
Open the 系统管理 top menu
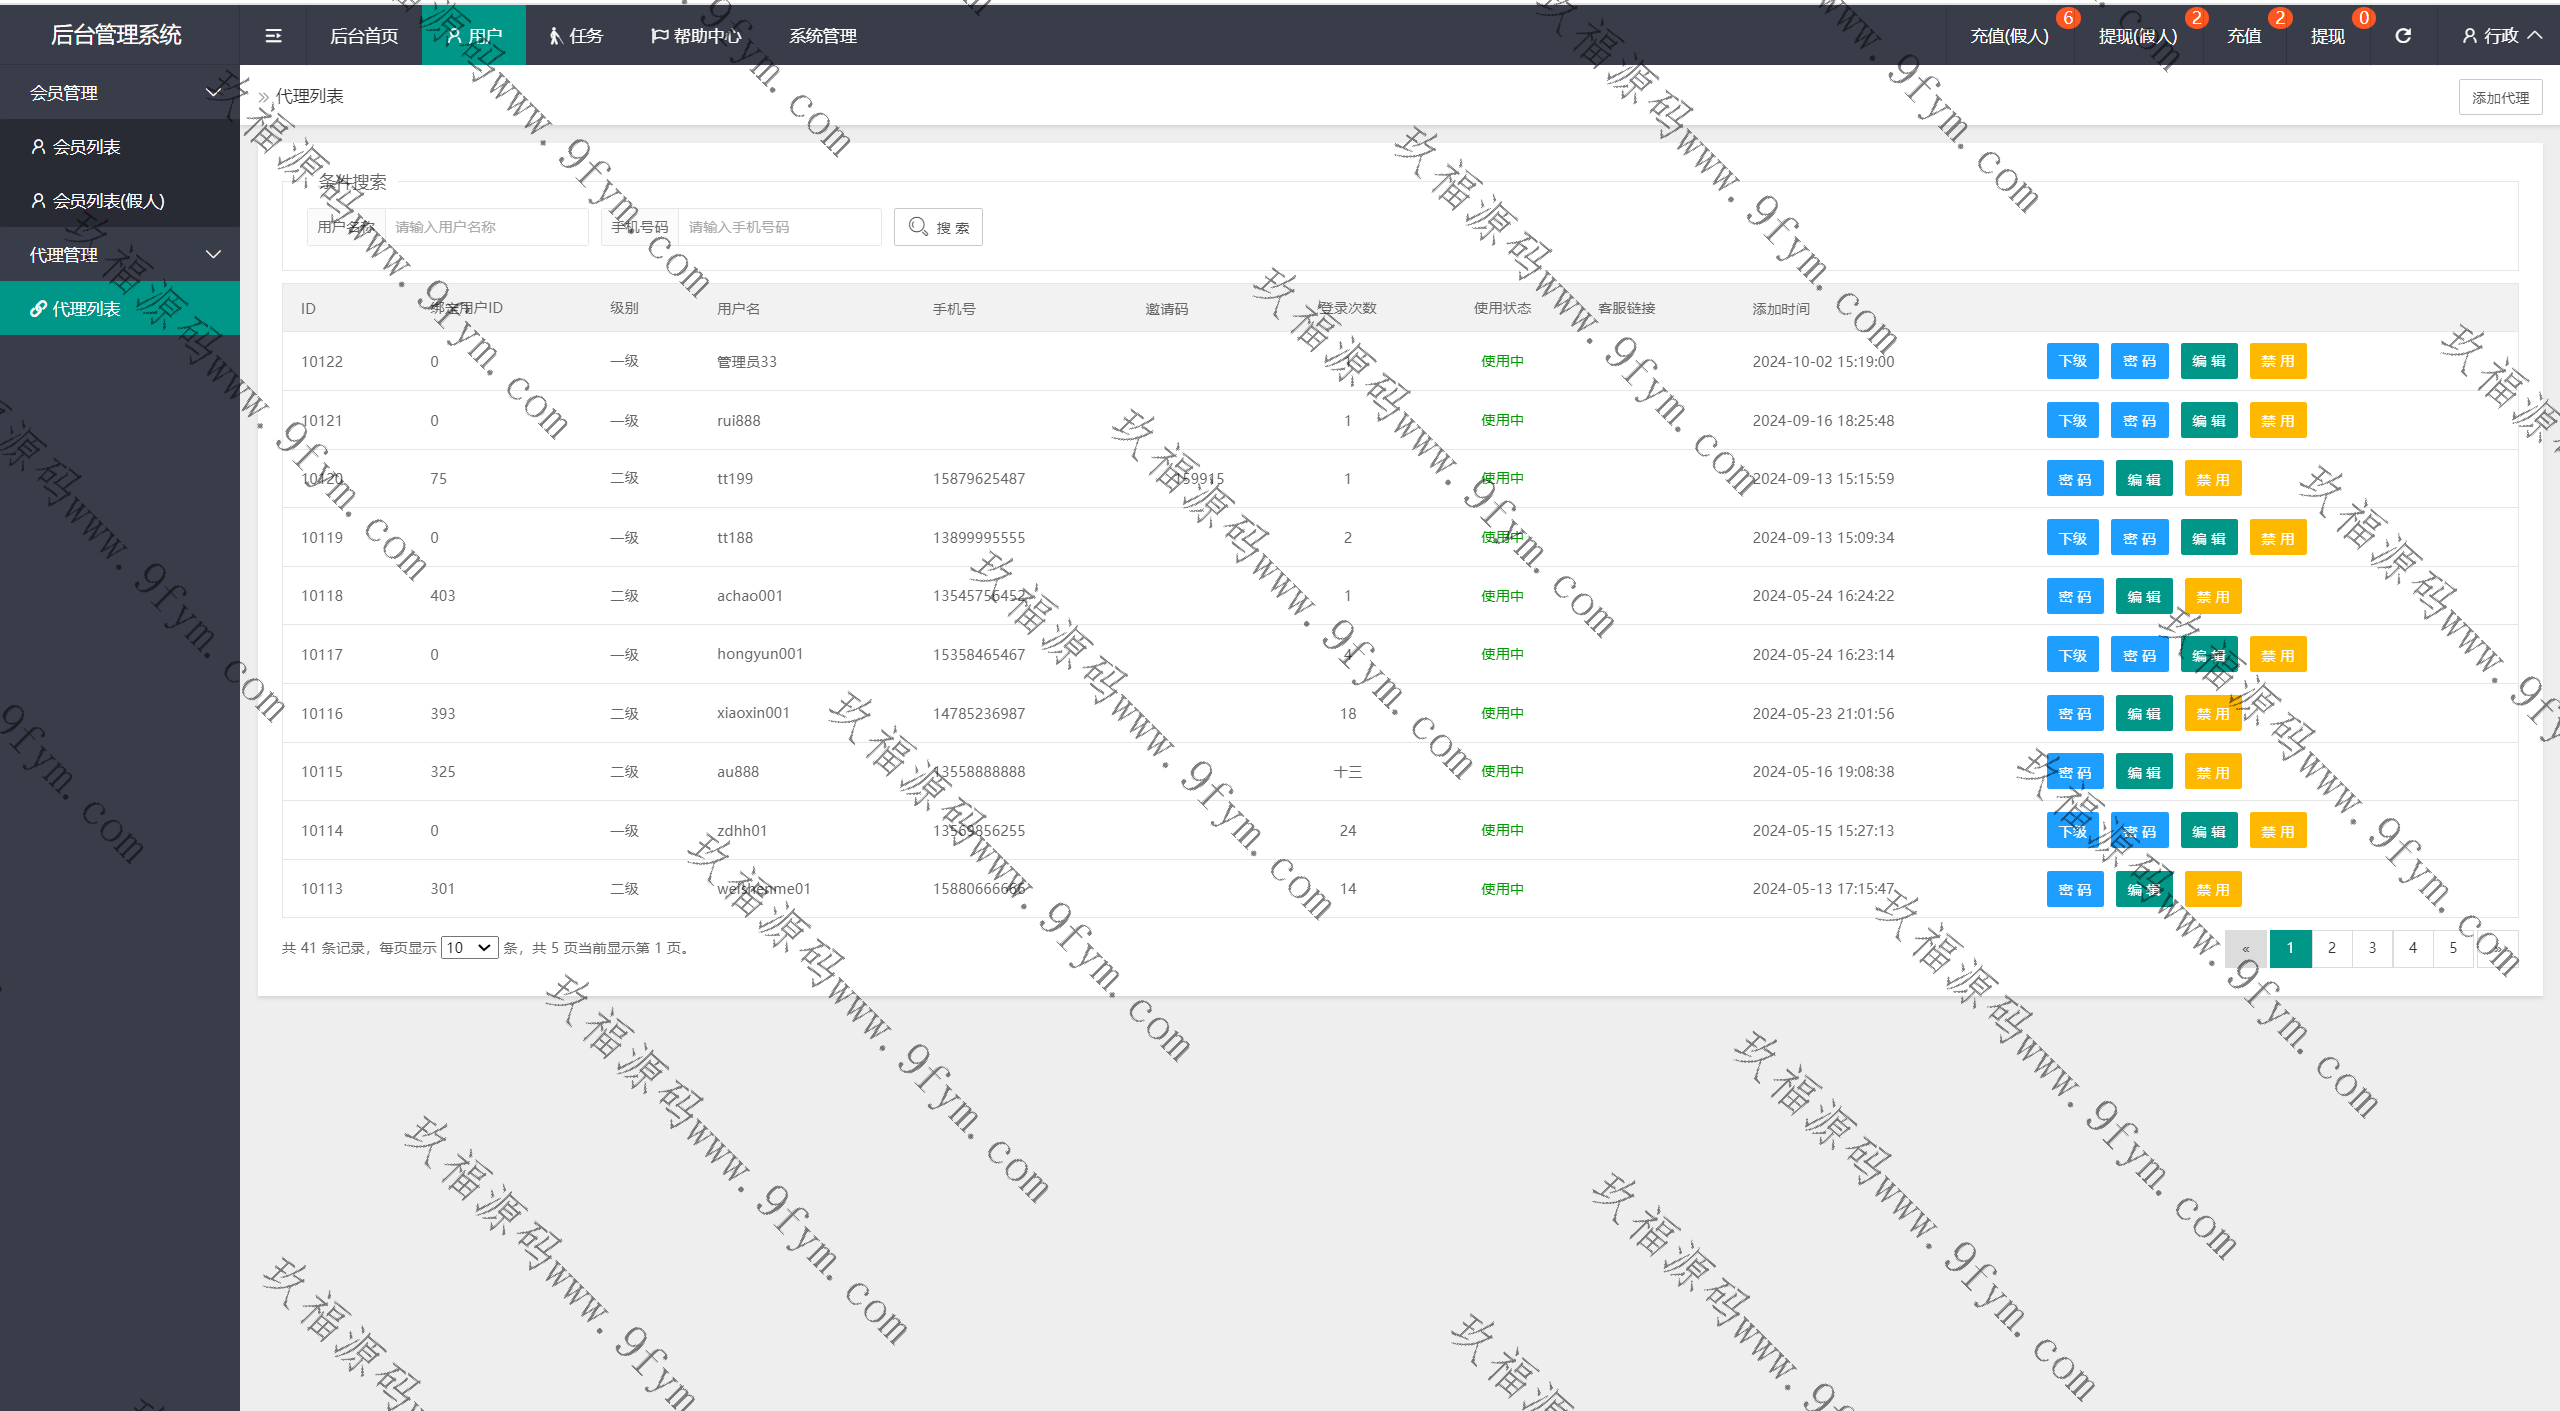tap(822, 36)
